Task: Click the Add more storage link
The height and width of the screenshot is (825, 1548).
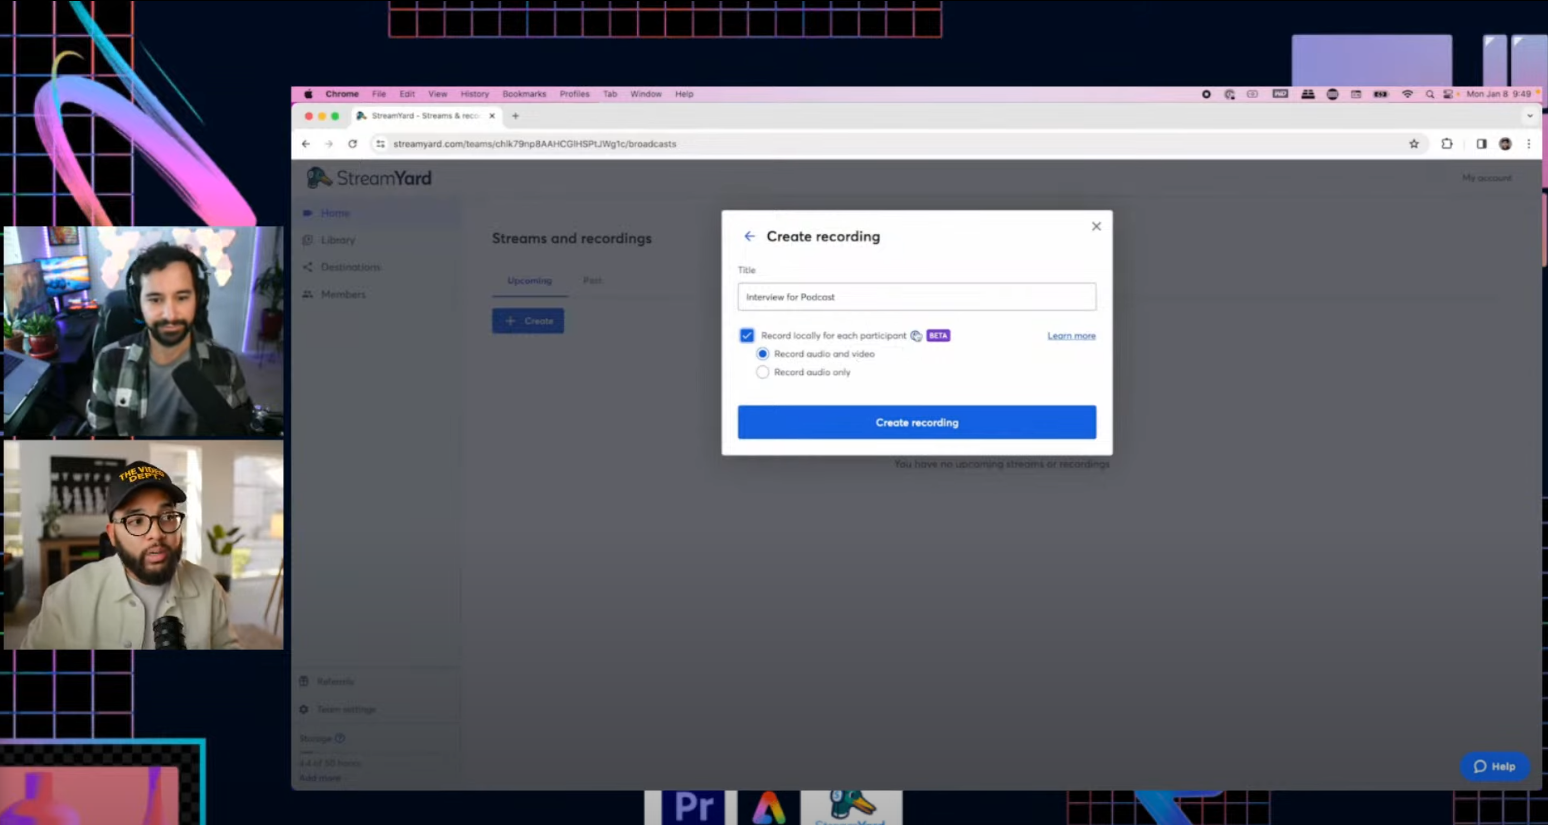Action: (x=320, y=778)
